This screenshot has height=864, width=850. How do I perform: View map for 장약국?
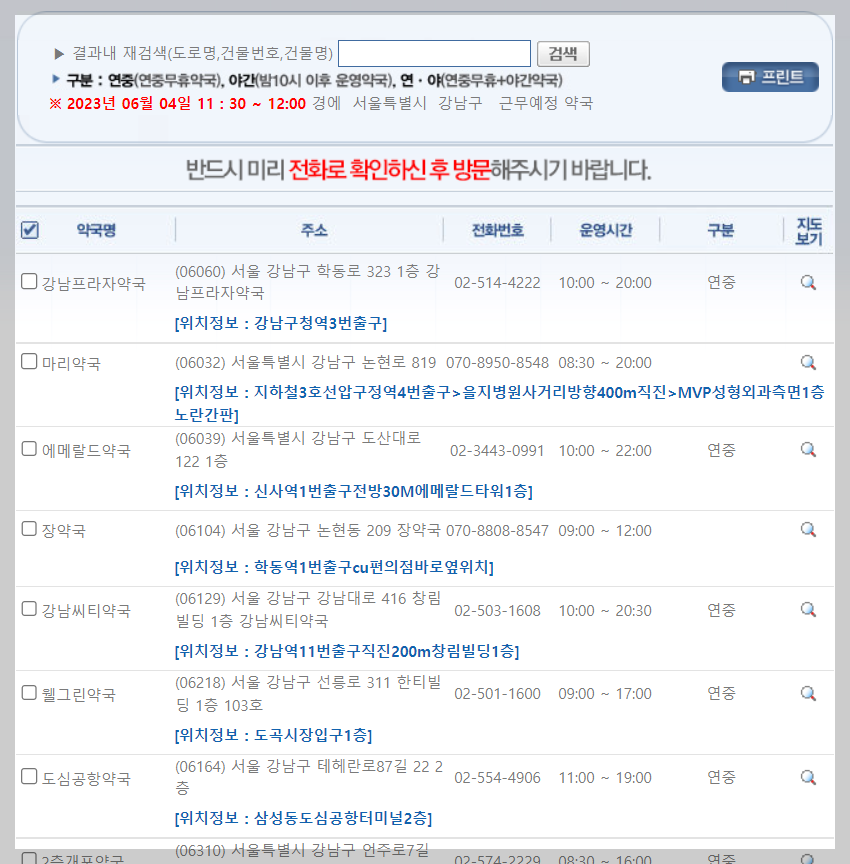(x=808, y=530)
